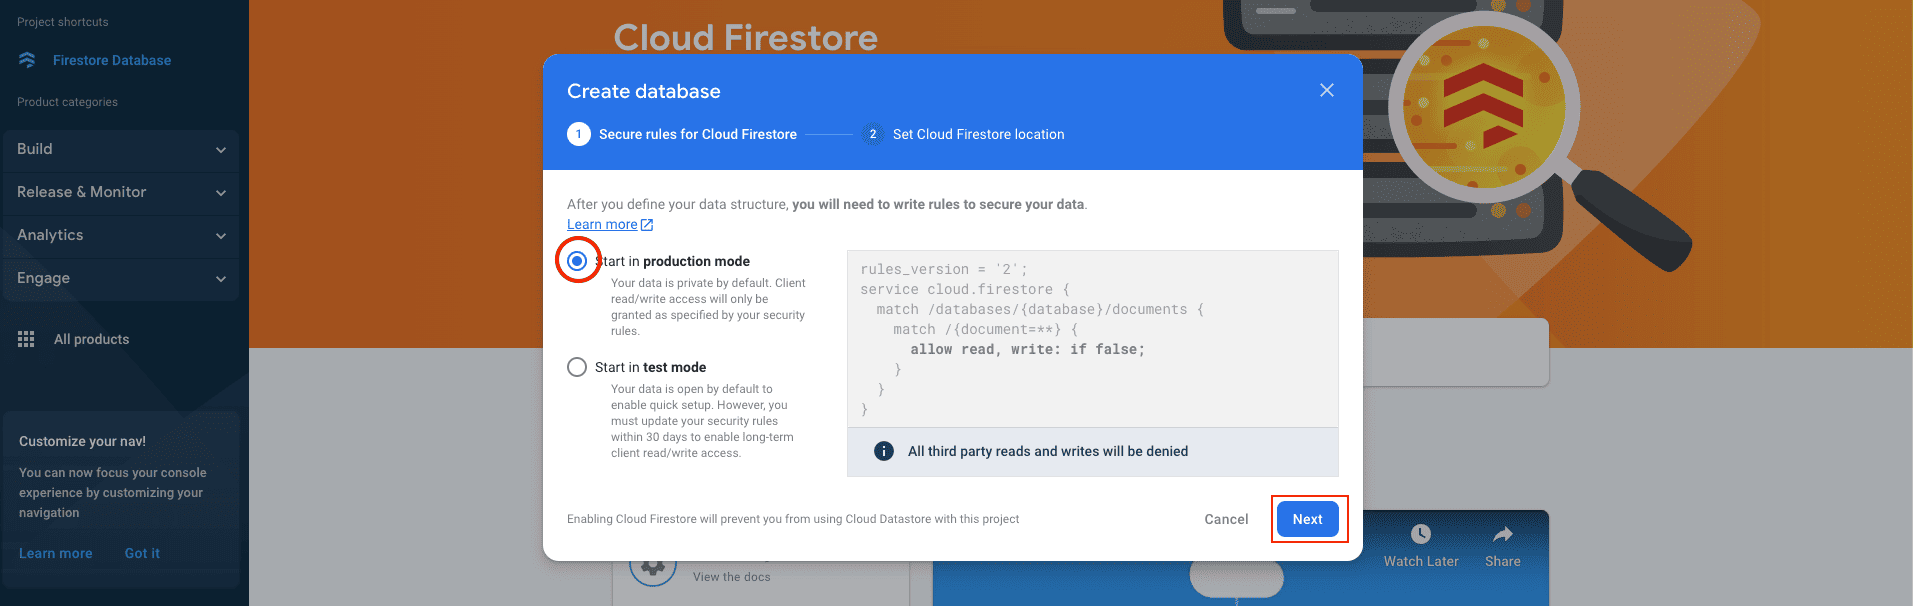Select Start in test mode radio

pos(577,367)
